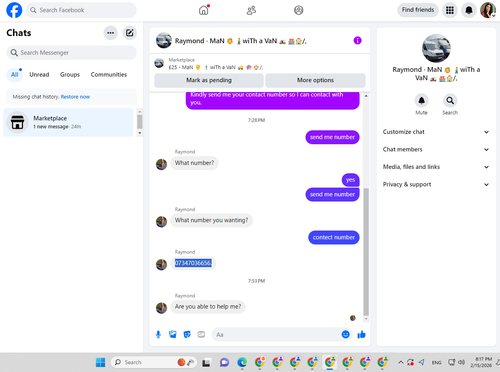Click message 'What number?'
Viewport: 500px width, 372px height.
(194, 163)
